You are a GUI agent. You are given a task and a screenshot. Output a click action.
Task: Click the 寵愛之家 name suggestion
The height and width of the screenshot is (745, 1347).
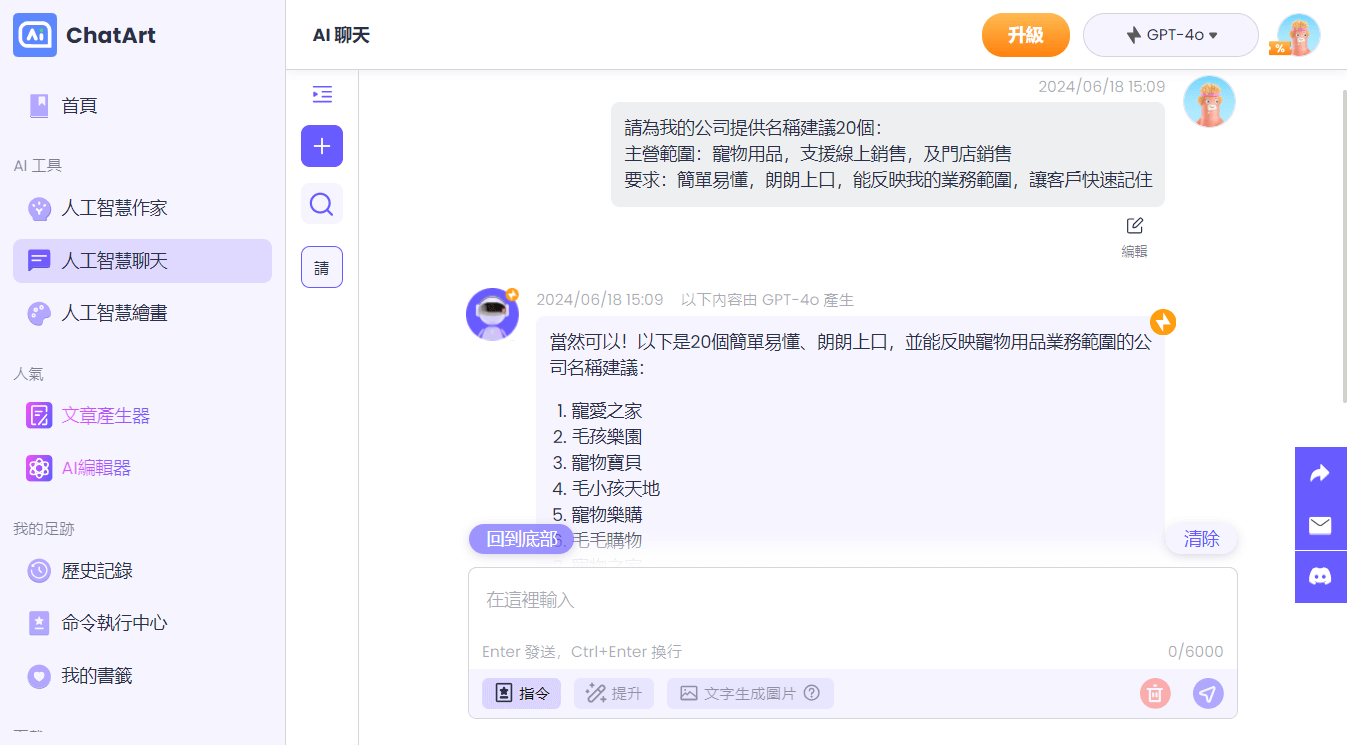click(606, 411)
